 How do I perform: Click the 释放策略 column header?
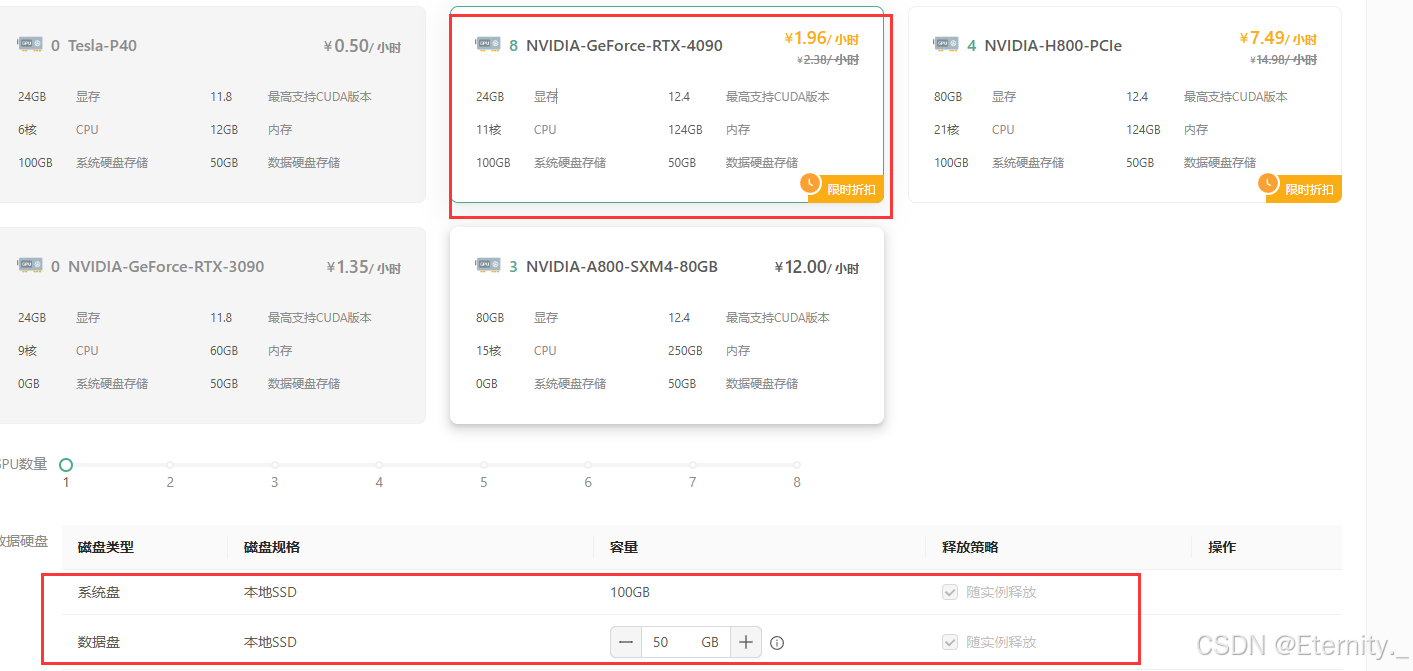(970, 547)
